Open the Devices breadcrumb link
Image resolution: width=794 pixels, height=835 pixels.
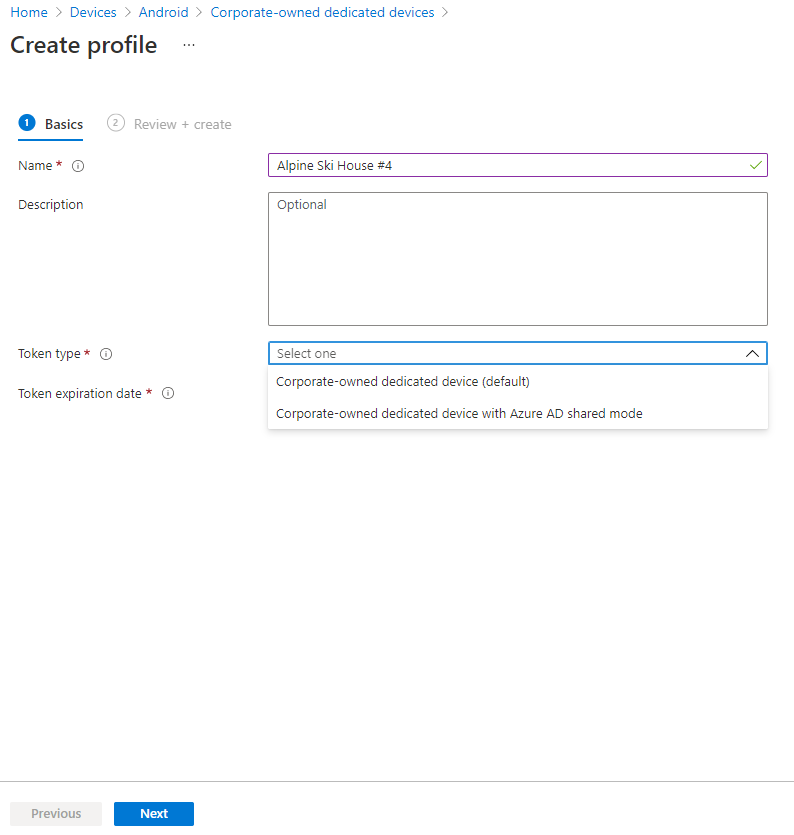click(x=93, y=12)
